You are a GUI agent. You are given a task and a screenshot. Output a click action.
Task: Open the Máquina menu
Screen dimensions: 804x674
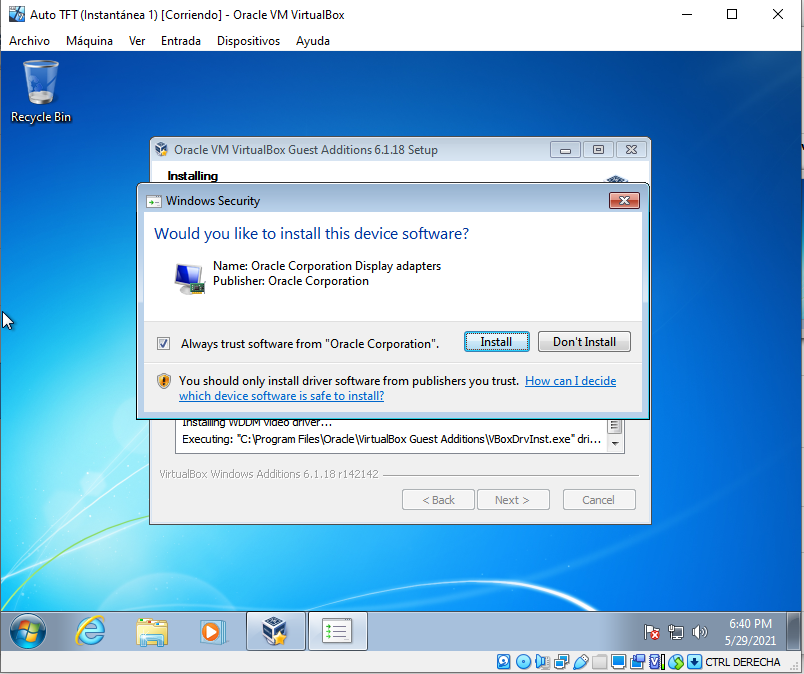(89, 41)
